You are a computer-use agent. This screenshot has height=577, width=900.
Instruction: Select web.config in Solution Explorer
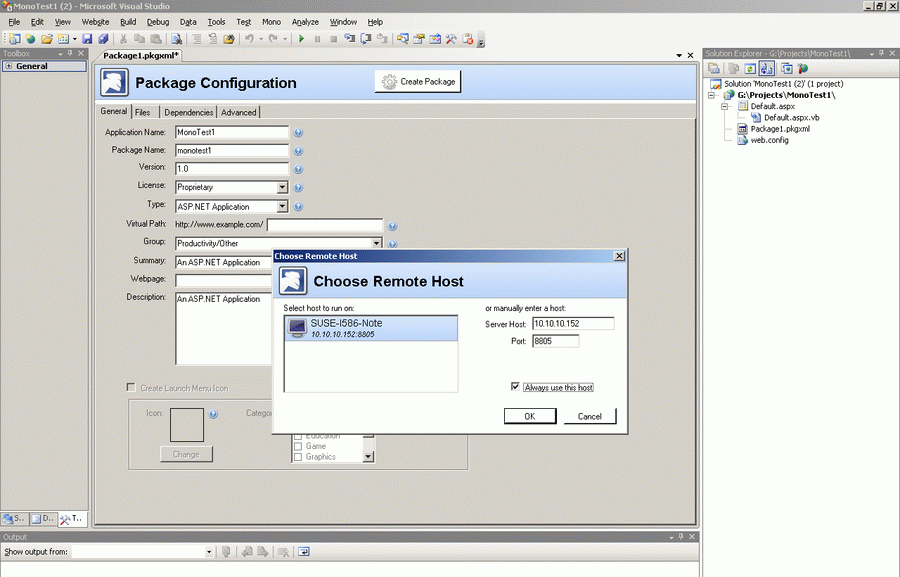769,140
